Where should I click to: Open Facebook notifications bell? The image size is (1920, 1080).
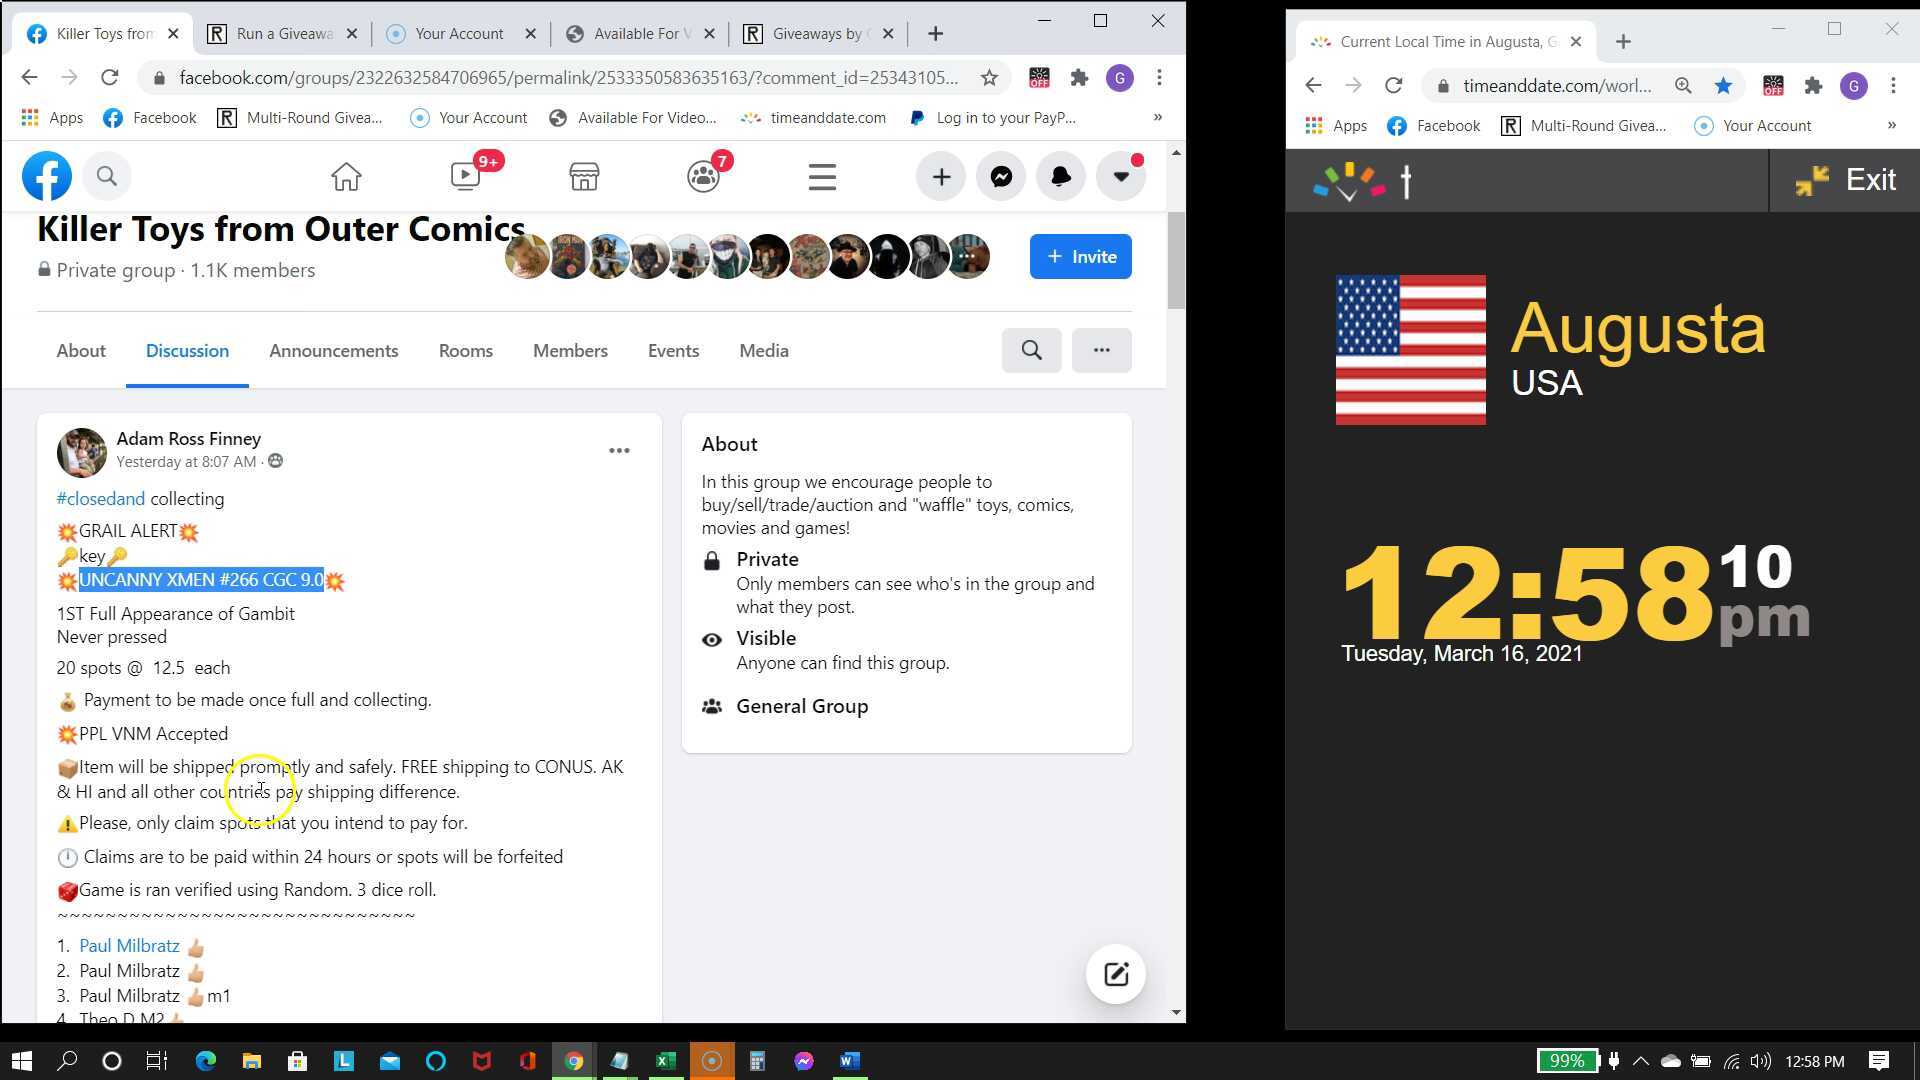pos(1061,177)
